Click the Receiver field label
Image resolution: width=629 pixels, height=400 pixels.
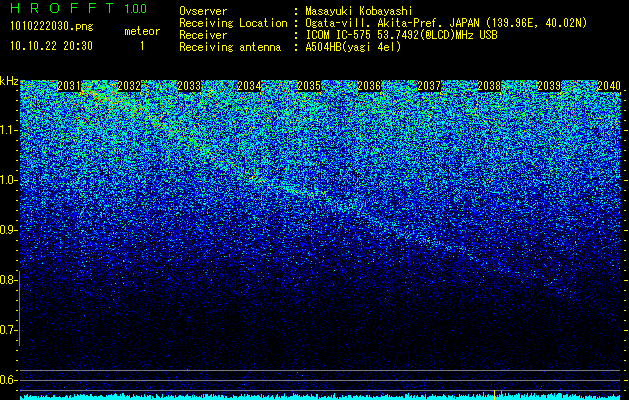[x=203, y=35]
